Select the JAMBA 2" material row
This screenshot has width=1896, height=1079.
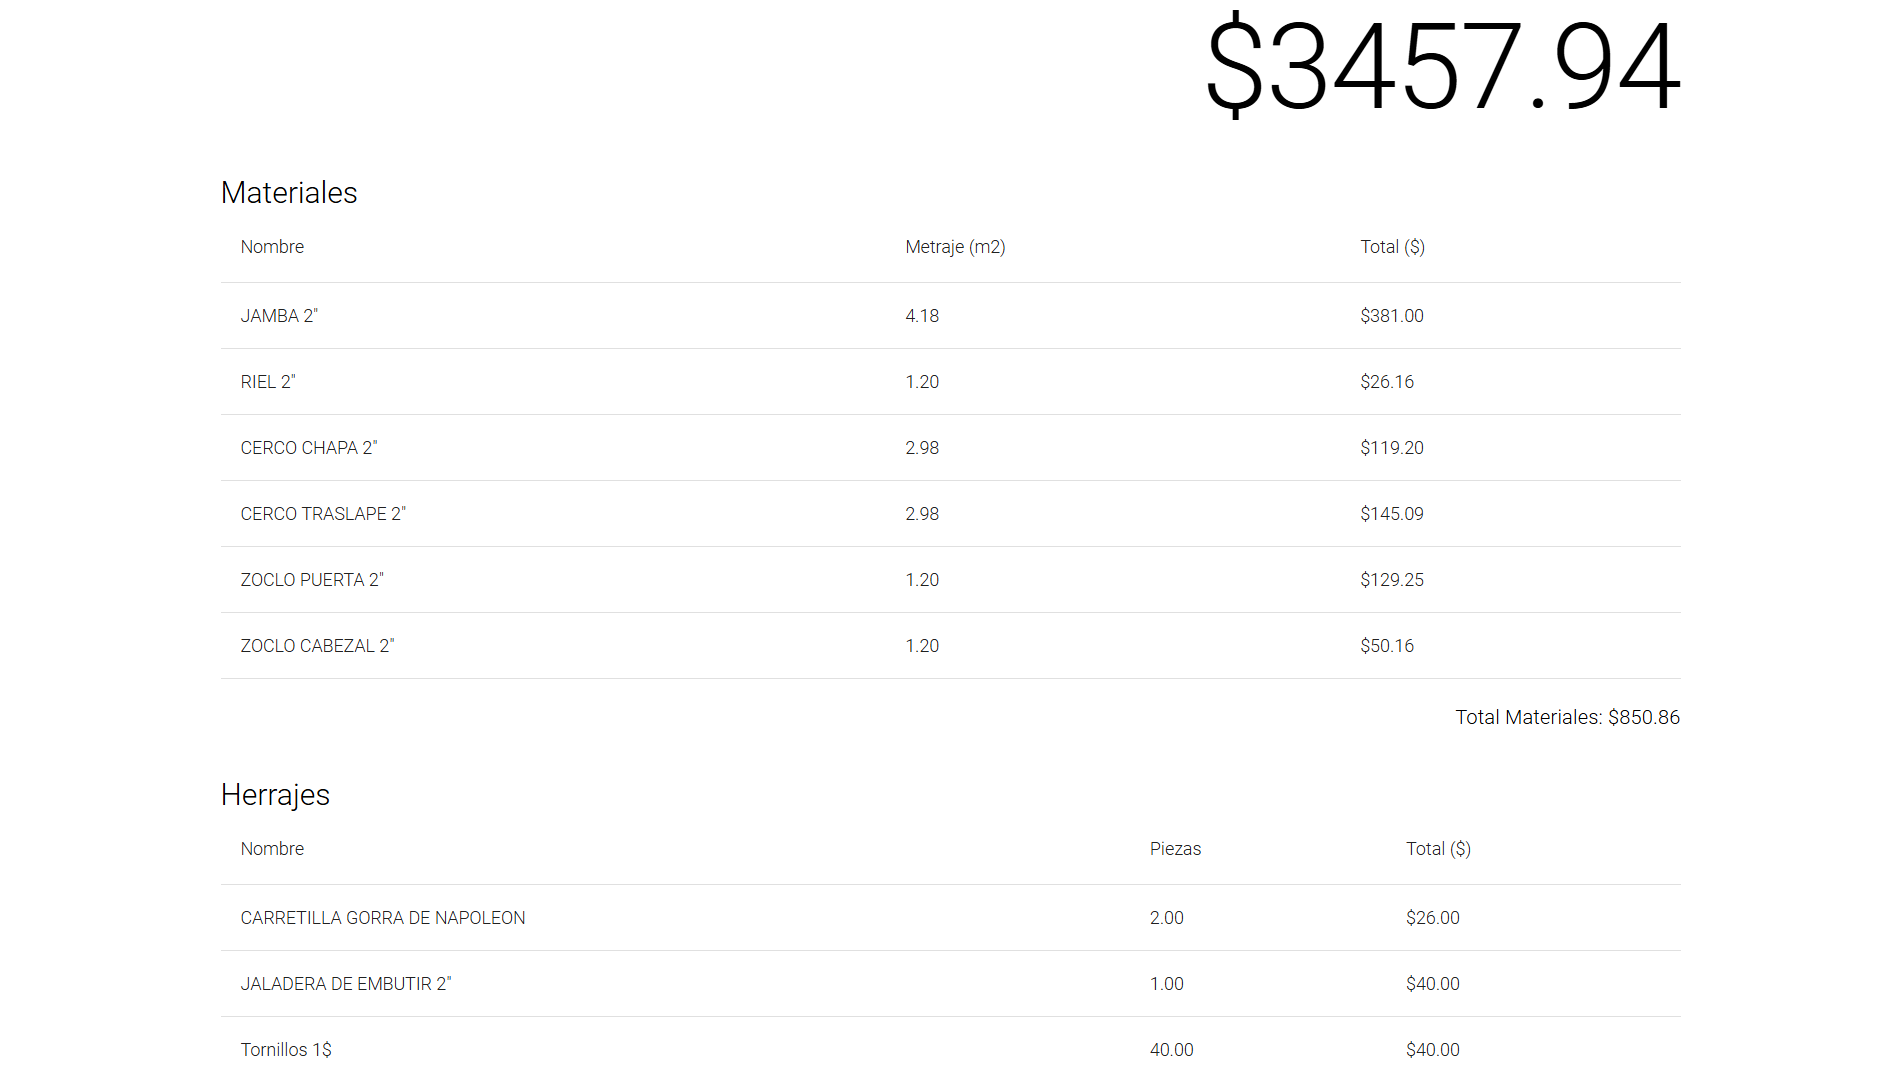coord(279,316)
